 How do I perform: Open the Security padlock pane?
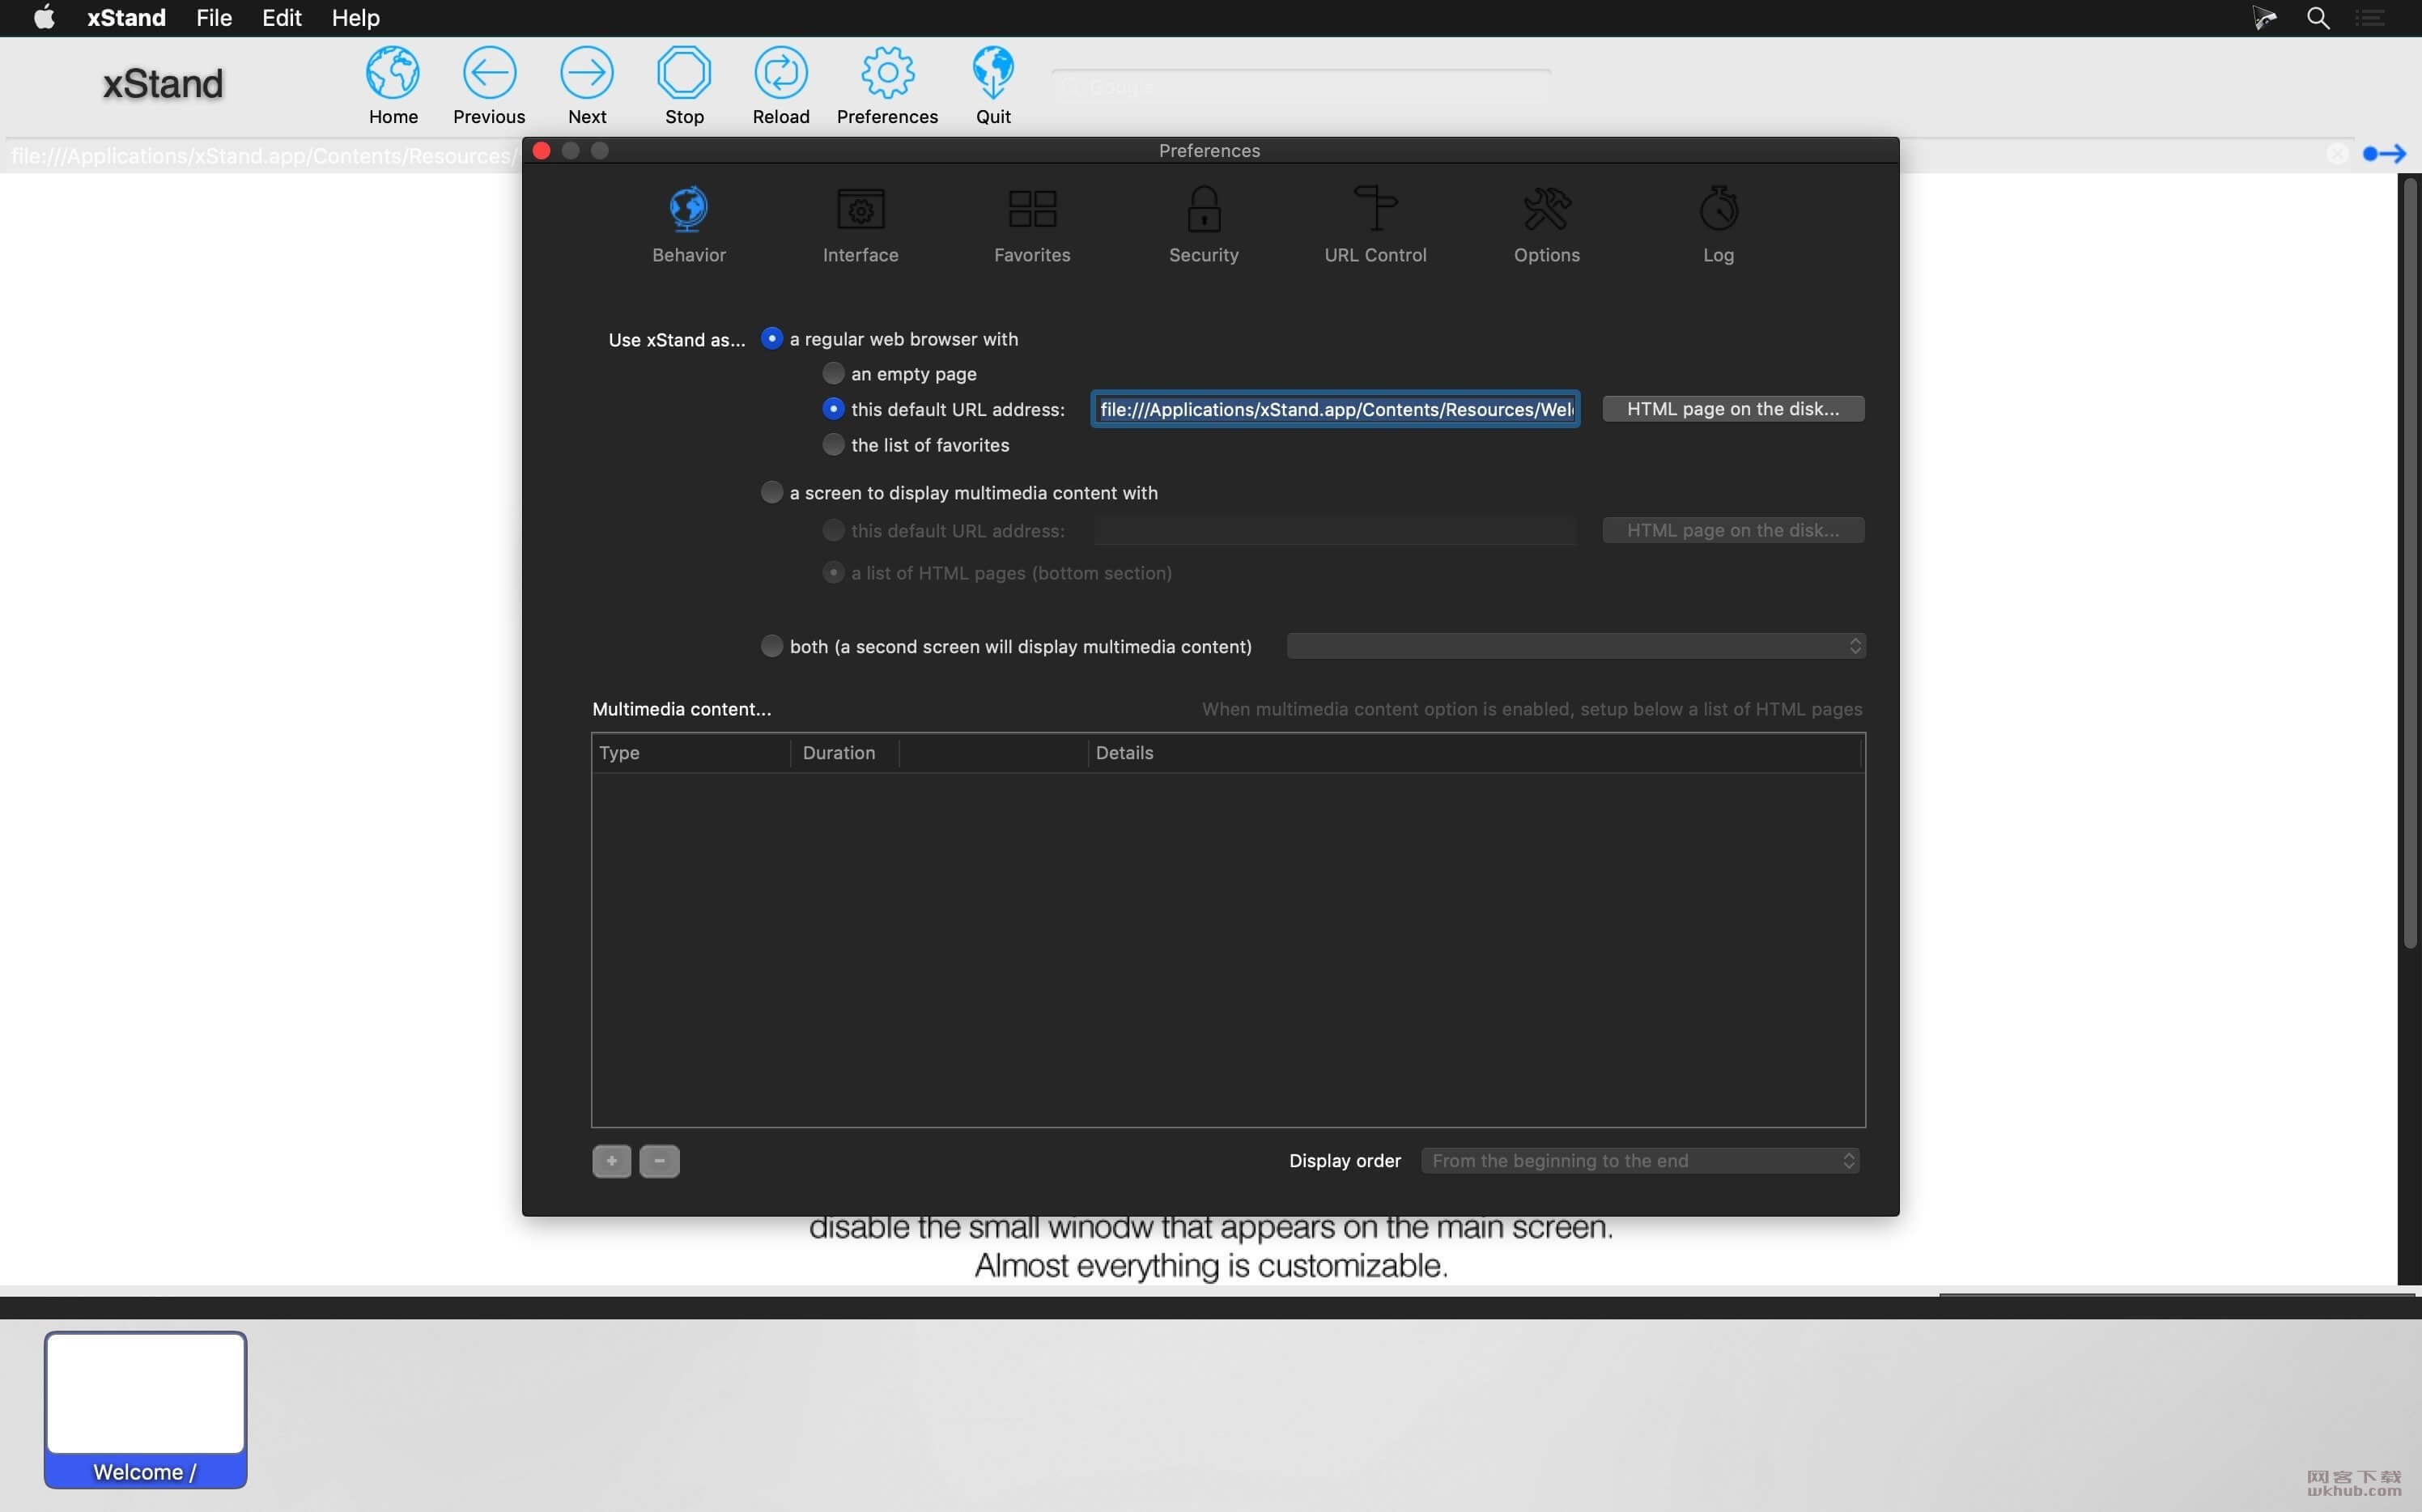pos(1204,209)
